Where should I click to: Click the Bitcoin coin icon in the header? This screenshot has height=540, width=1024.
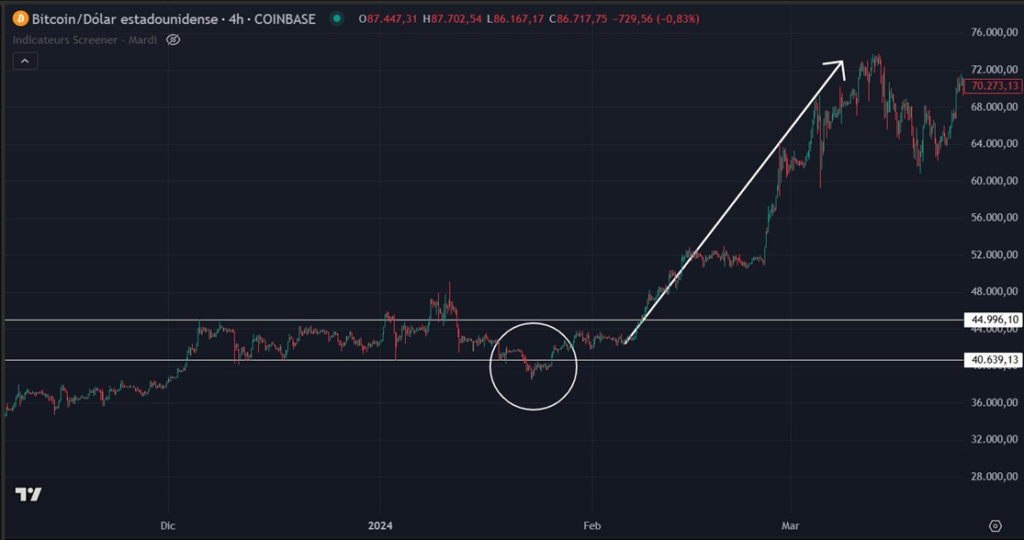[20, 18]
